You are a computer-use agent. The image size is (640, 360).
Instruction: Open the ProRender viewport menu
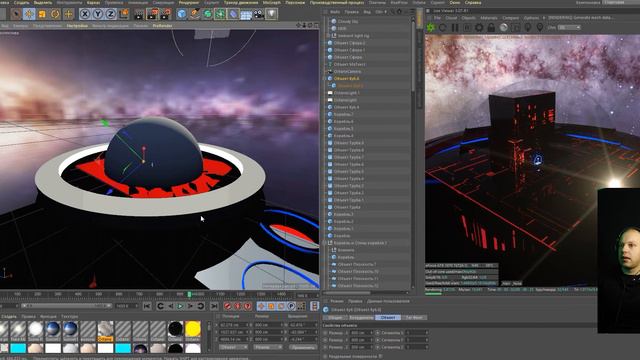(162, 25)
